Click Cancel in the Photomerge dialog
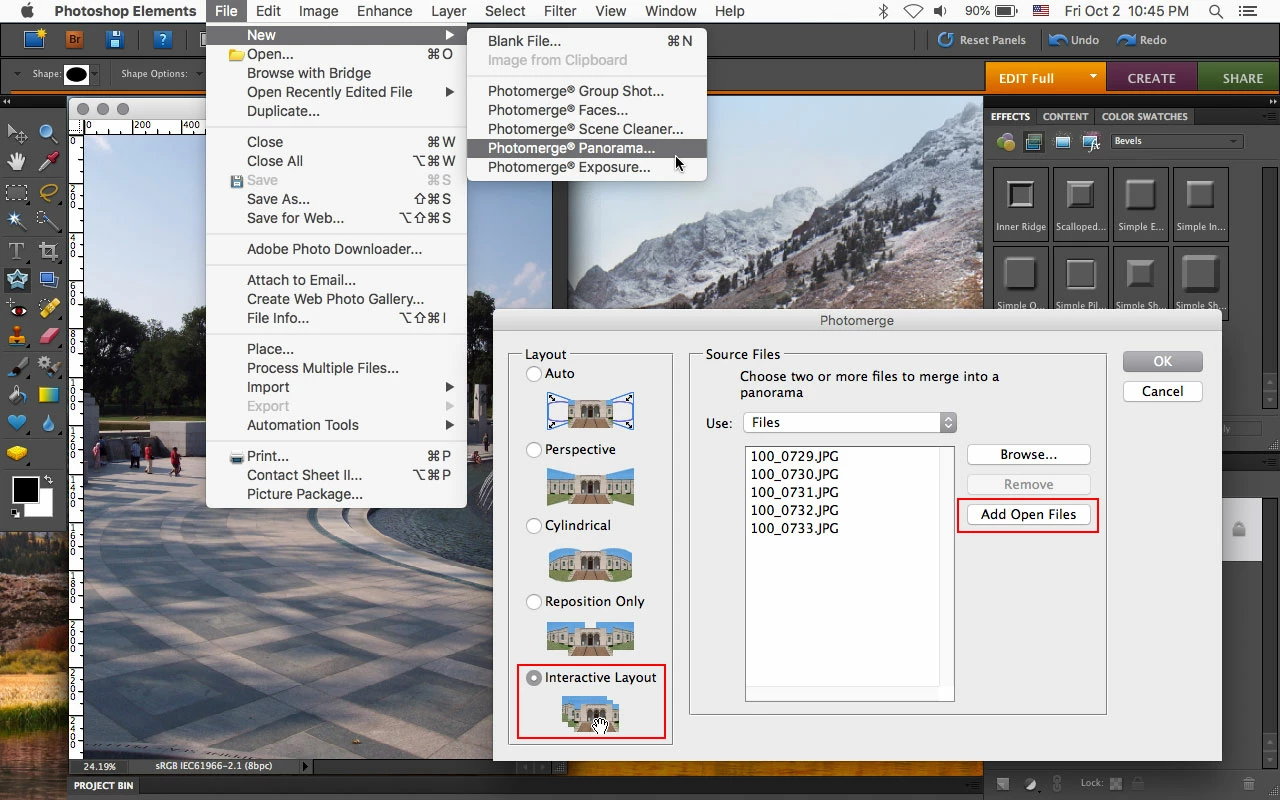 [x=1162, y=391]
